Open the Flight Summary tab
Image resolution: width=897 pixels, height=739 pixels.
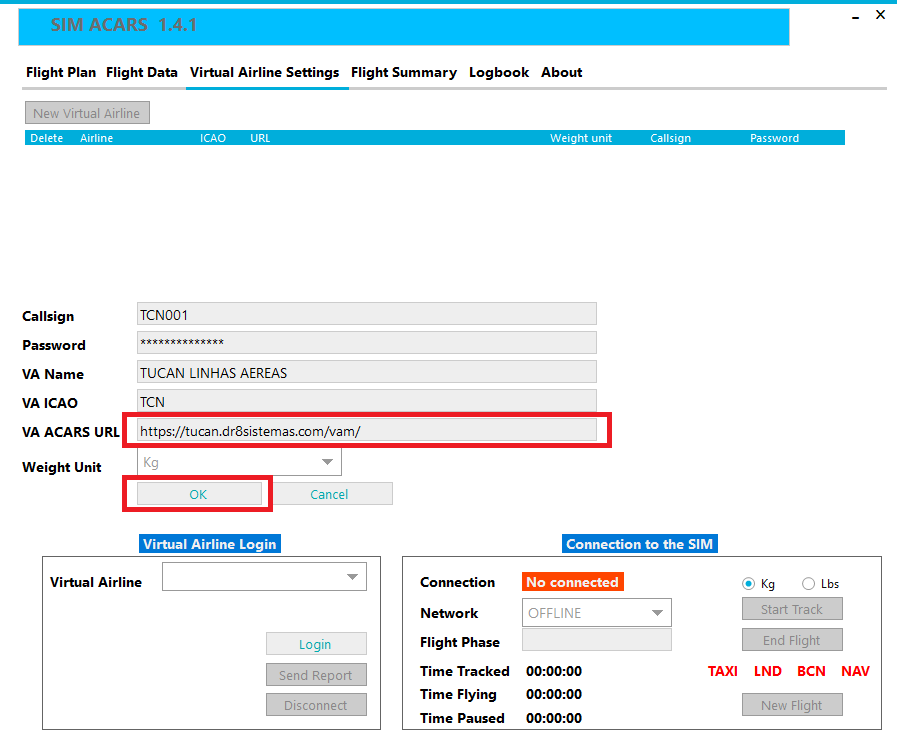coord(403,72)
